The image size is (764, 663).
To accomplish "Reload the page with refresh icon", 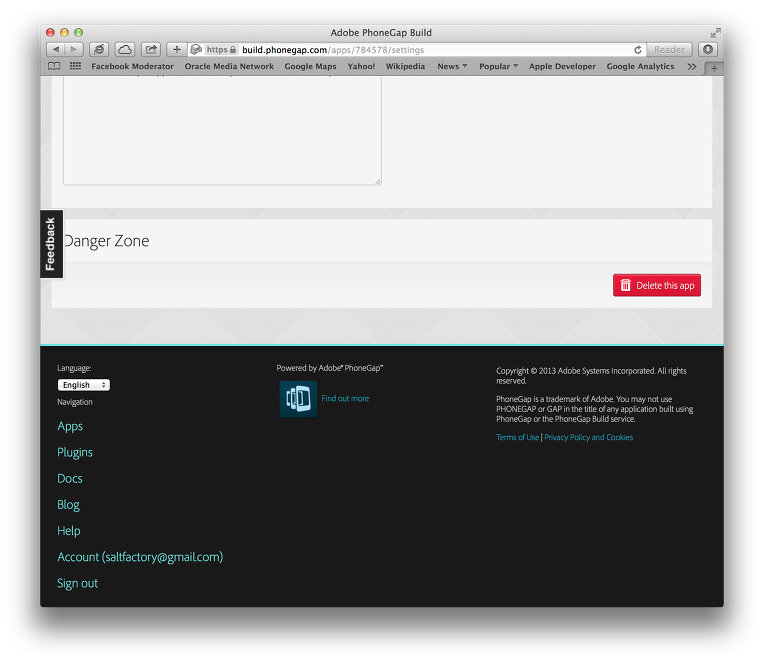I will (637, 50).
